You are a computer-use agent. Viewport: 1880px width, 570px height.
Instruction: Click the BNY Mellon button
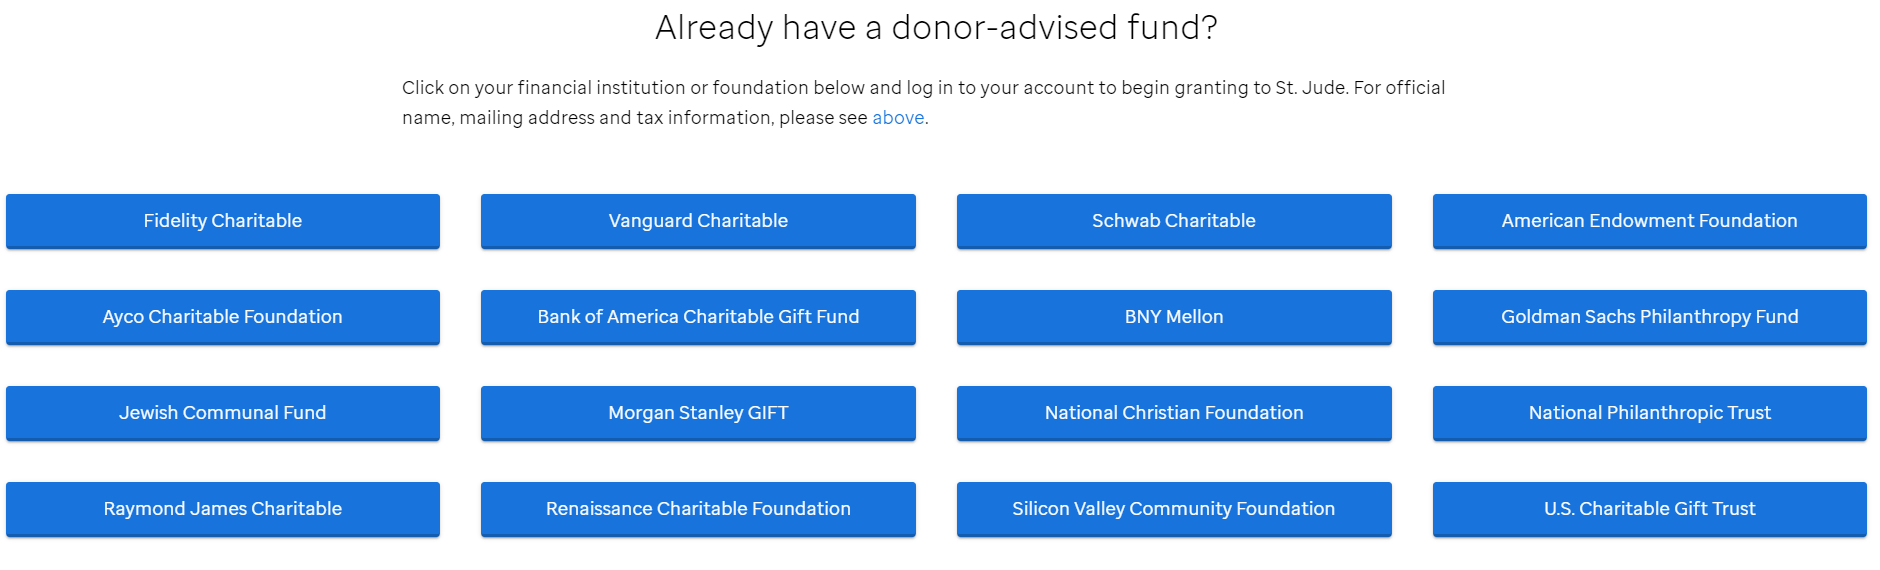[x=1173, y=317]
